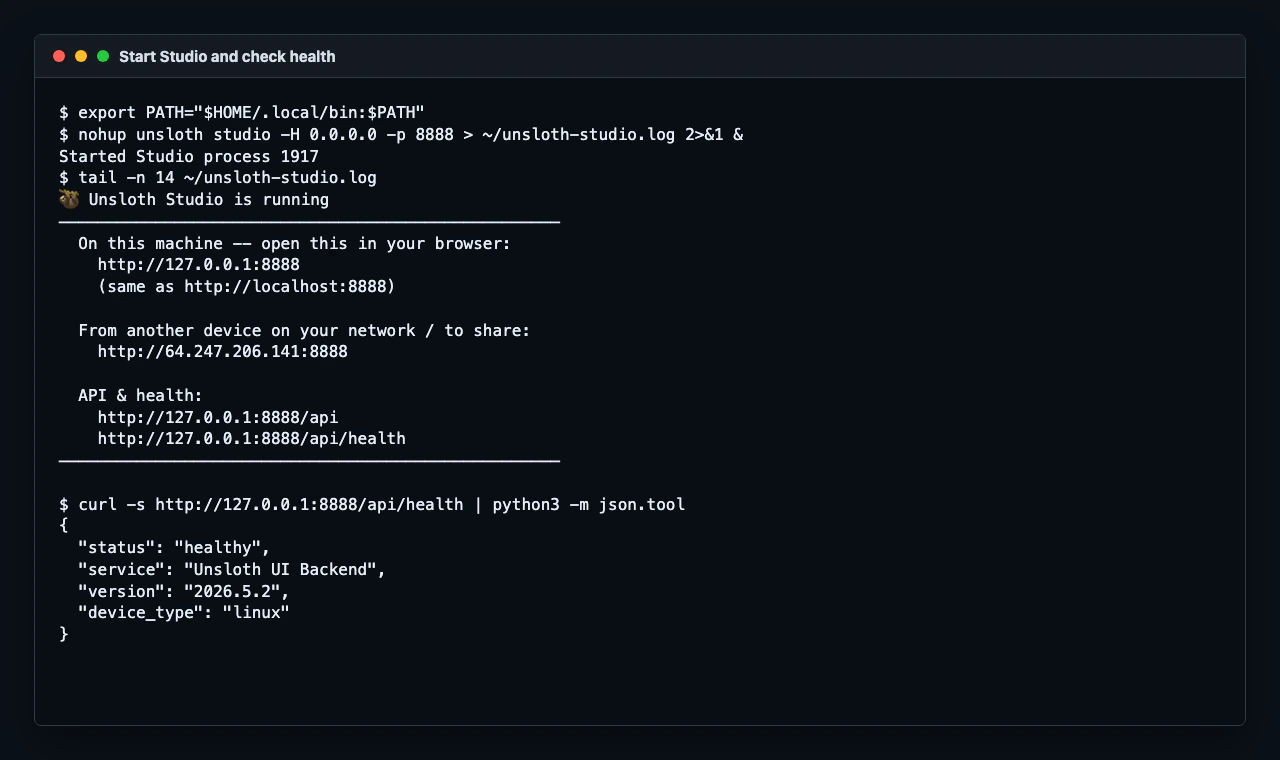The image size is (1280, 760).
Task: Minimize the window with the yellow button
Action: 81,56
